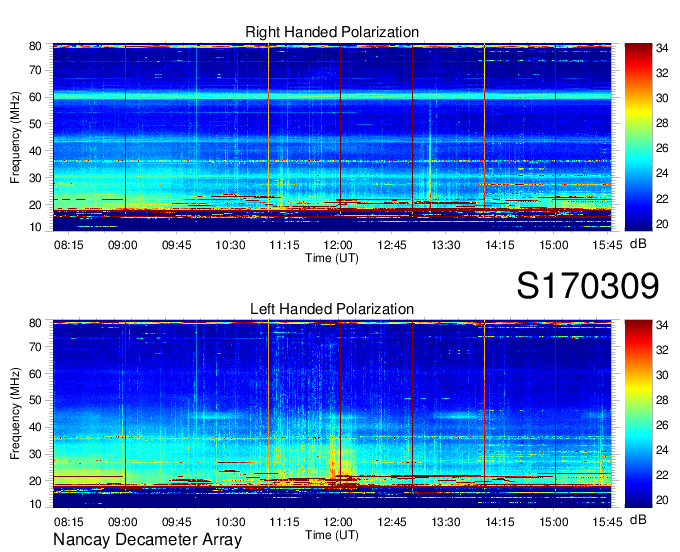This screenshot has width=680, height=552.
Task: Click the dB unit label beside the upper scale
Action: tap(638, 244)
